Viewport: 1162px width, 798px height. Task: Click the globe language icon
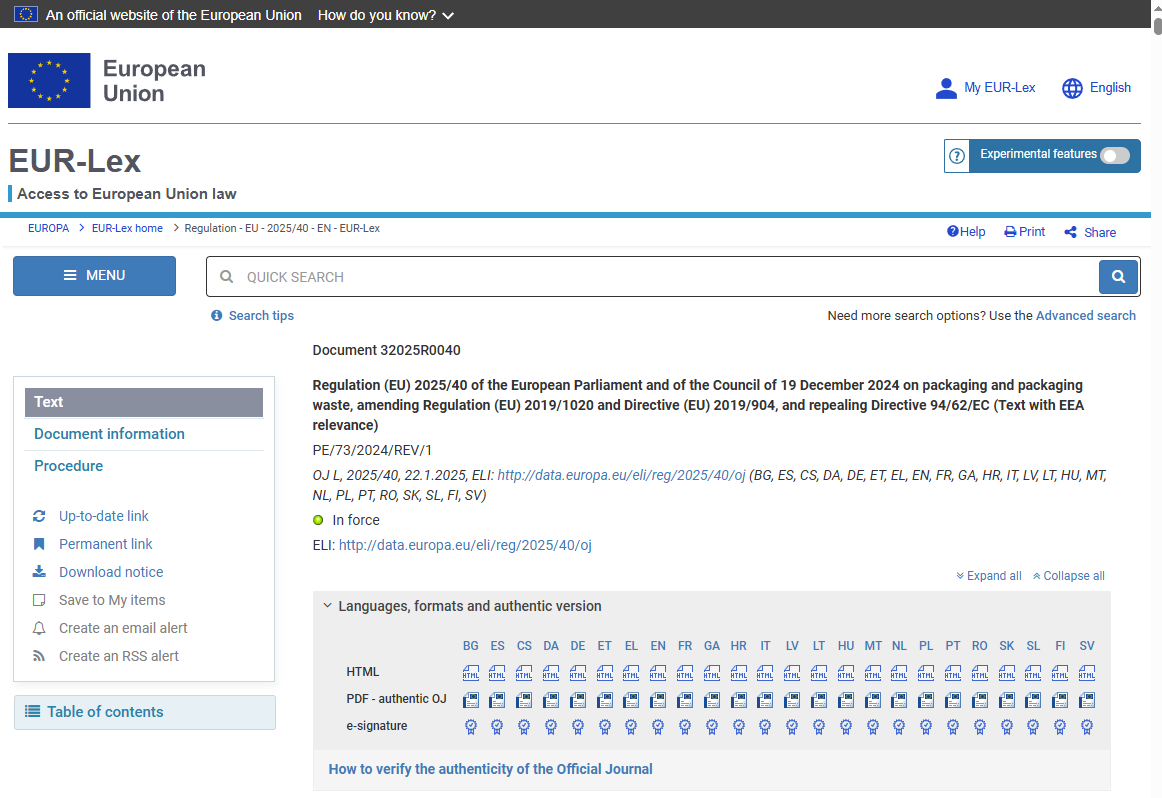[1072, 88]
